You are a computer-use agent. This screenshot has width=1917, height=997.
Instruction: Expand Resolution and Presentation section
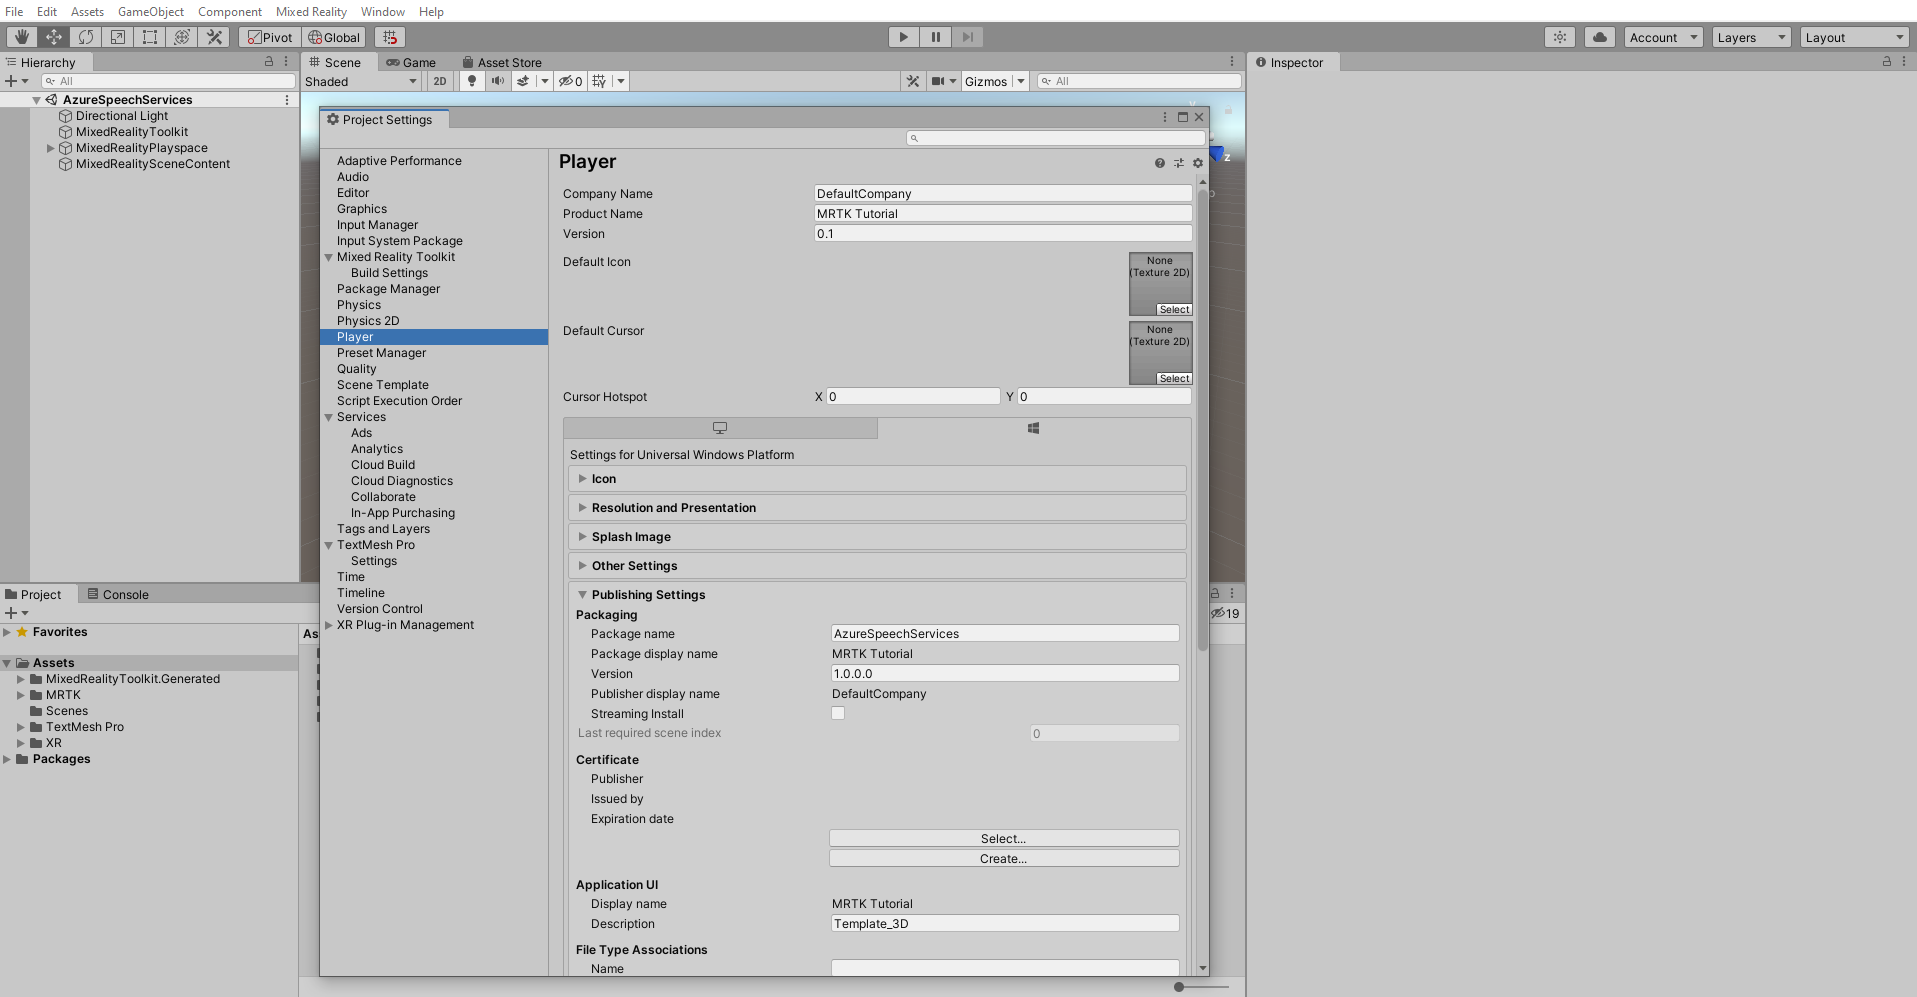[877, 508]
